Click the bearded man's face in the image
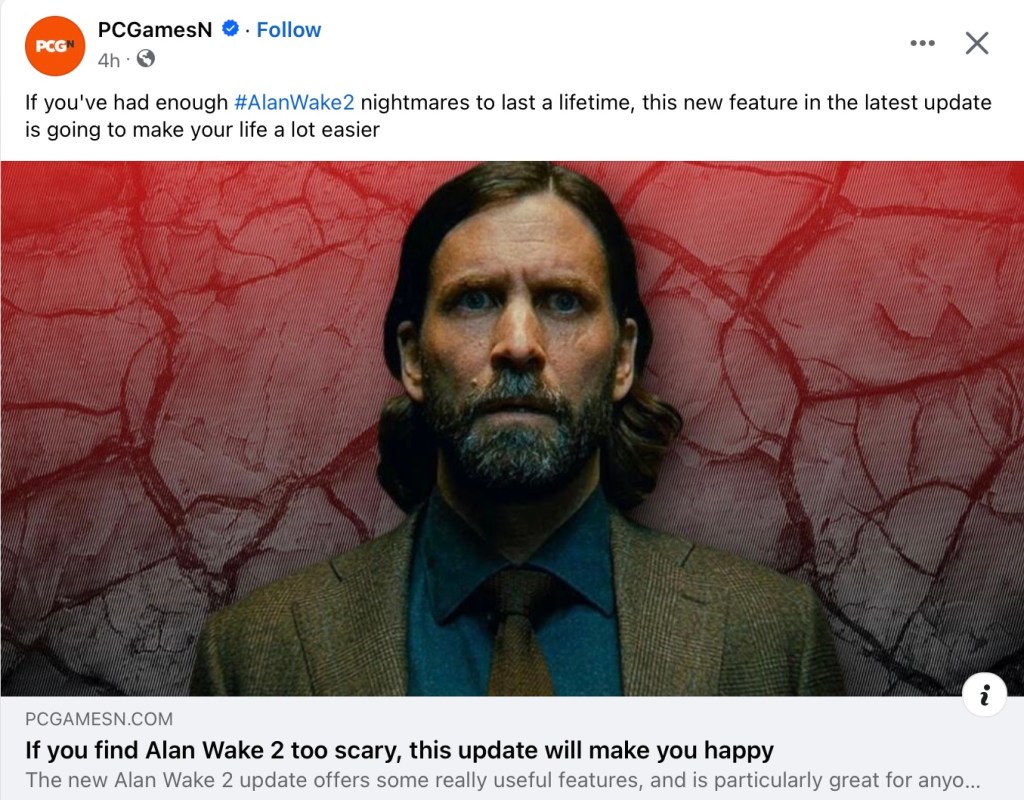 click(x=518, y=340)
